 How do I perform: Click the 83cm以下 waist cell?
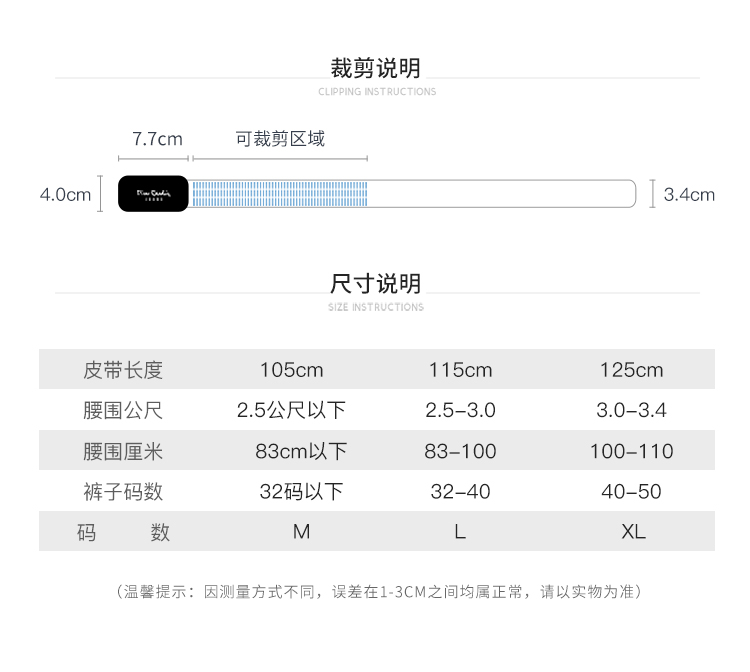[301, 451]
